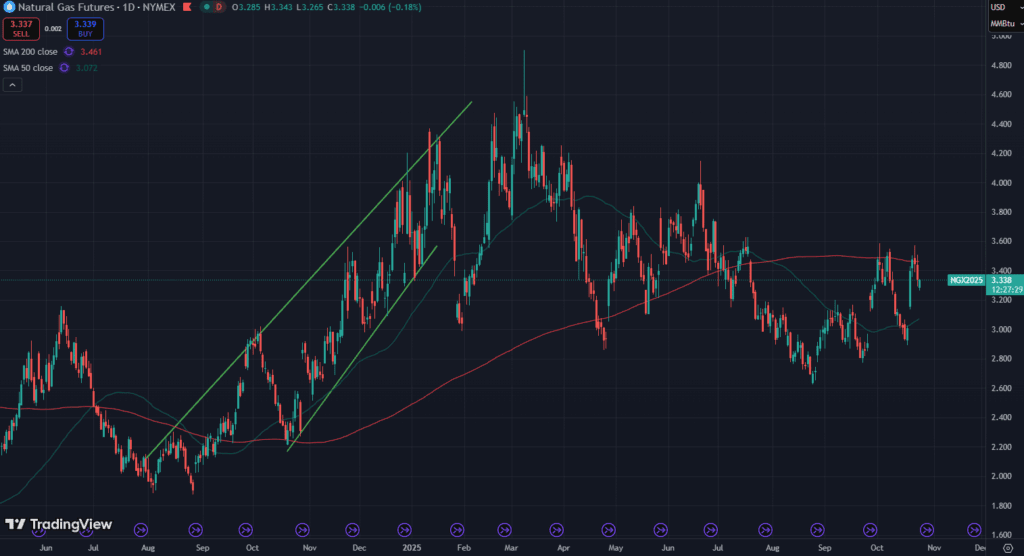Open chart settings gear at bottom right
Screen dimensions: 1024x556
pos(1007,548)
